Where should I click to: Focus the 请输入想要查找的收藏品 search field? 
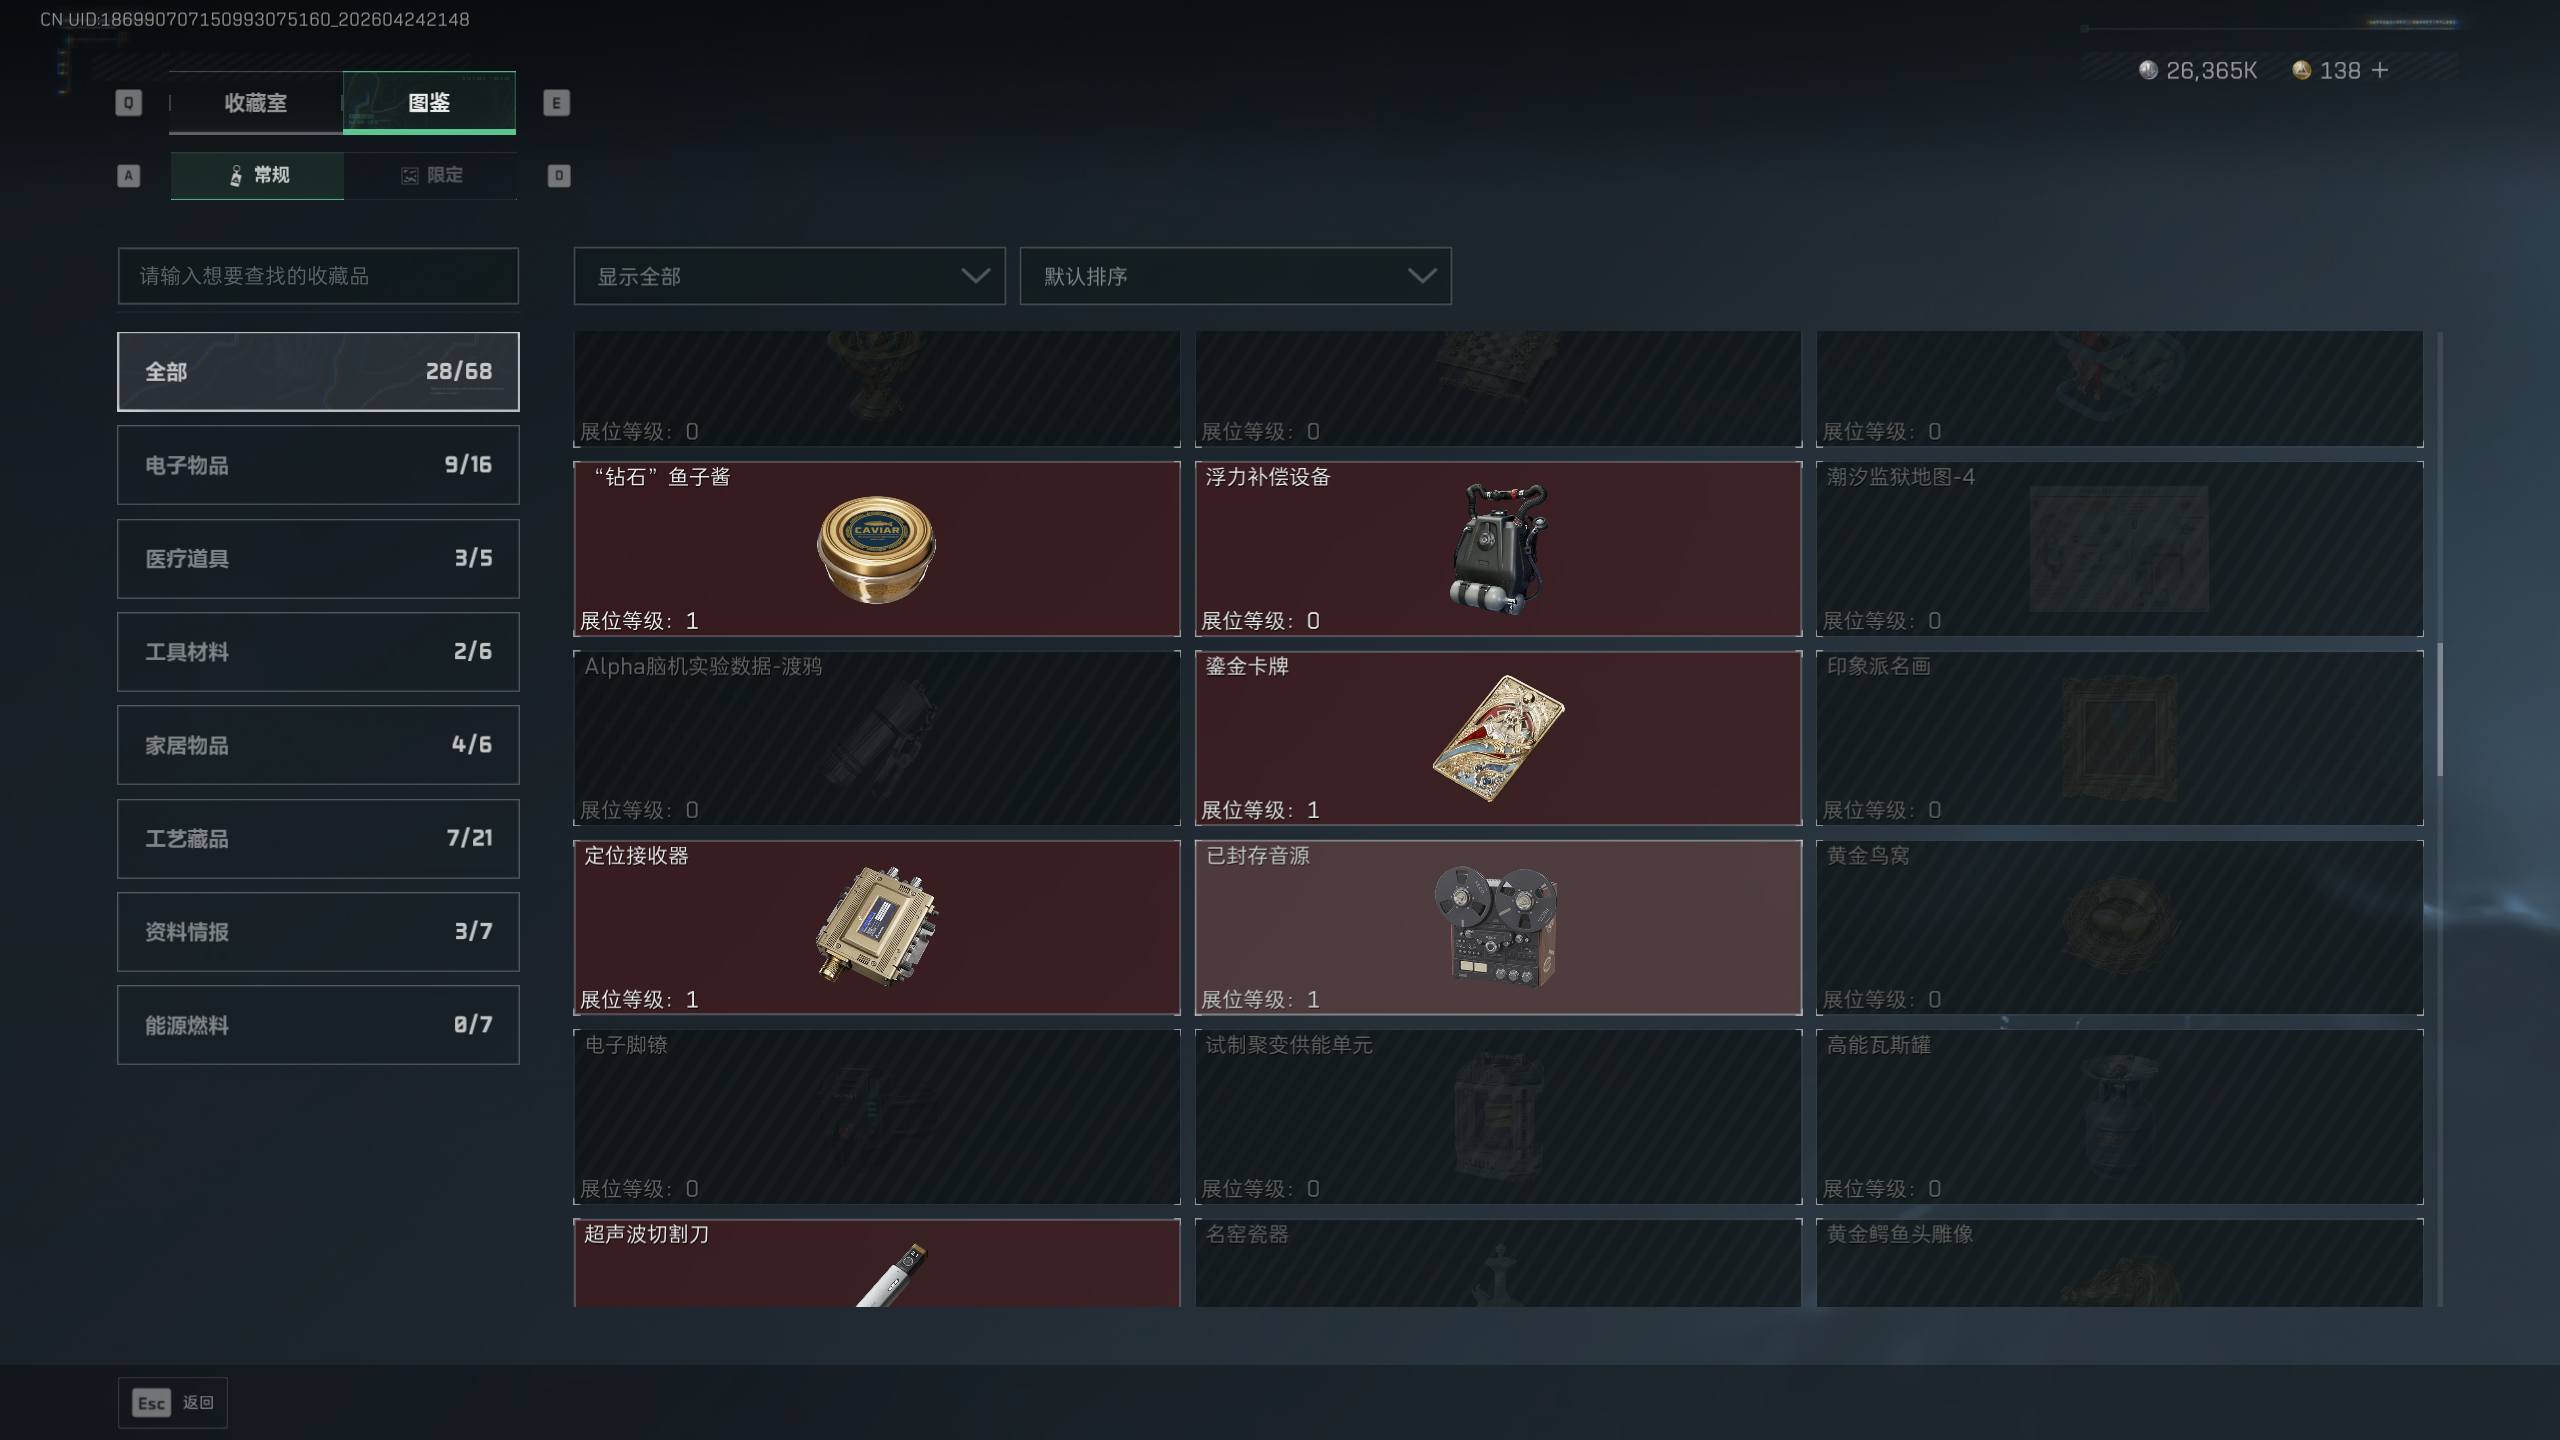[x=318, y=276]
